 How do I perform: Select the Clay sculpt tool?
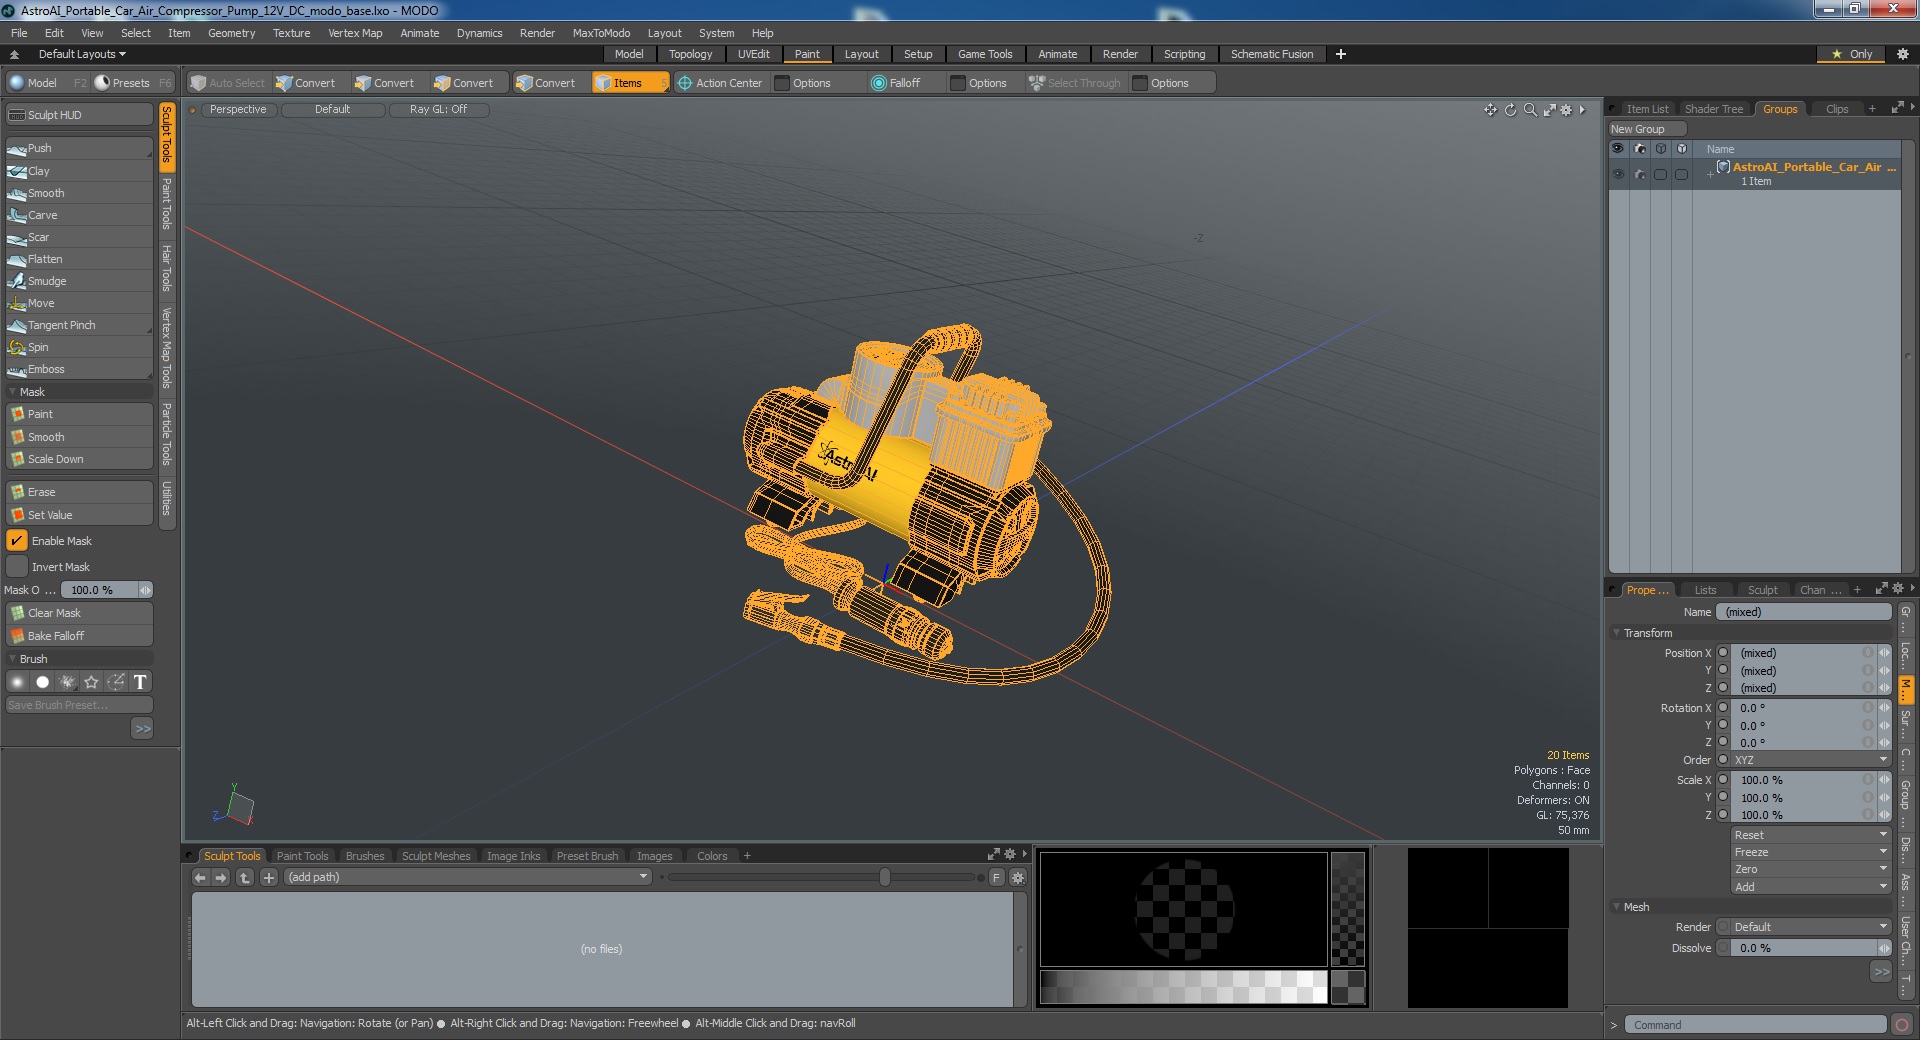coord(79,171)
